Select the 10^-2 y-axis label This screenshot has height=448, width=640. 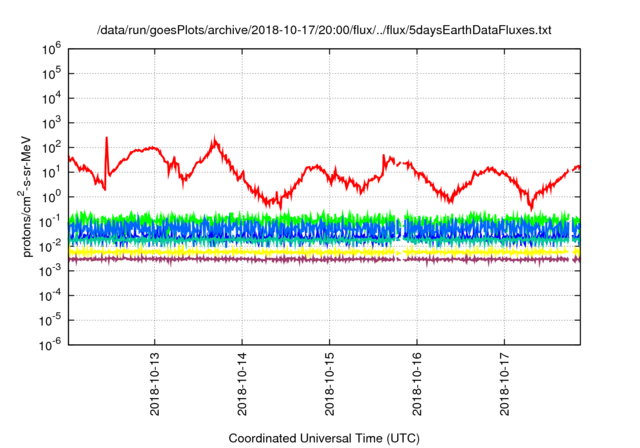tap(51, 247)
